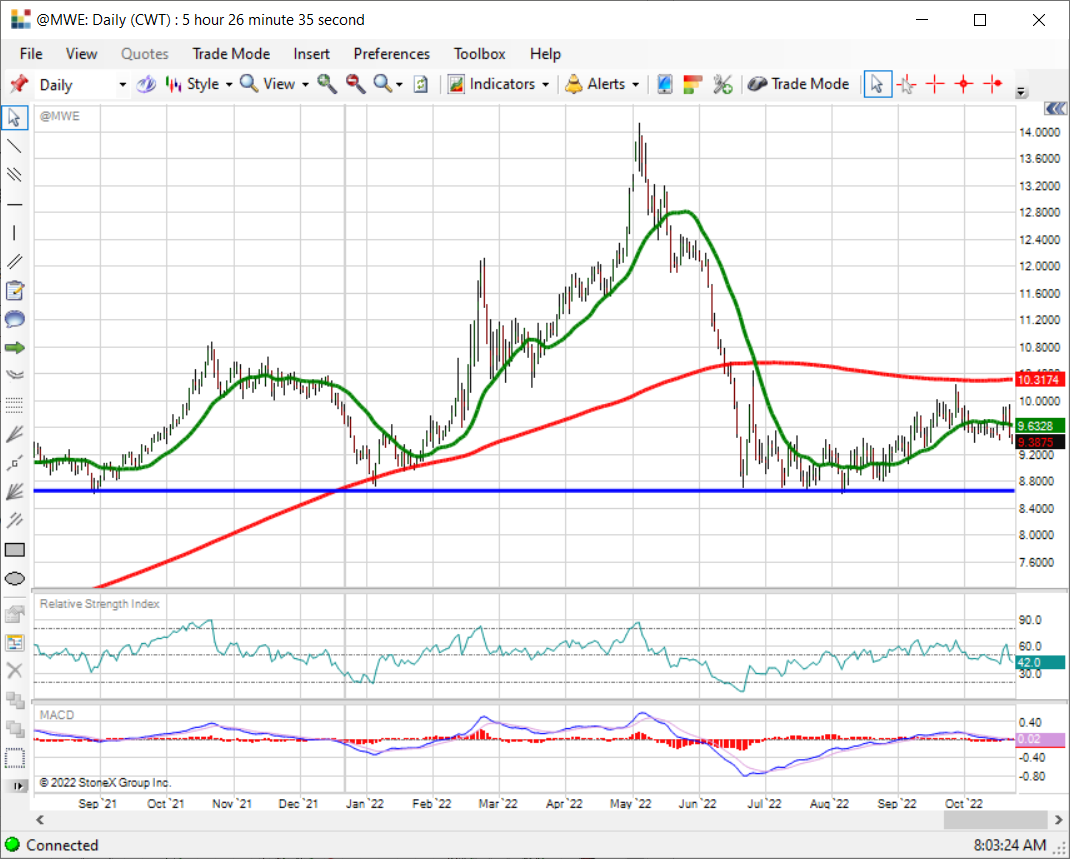The image size is (1070, 859).
Task: Expand sidebar tools with bottom arrow
Action: [x=16, y=786]
